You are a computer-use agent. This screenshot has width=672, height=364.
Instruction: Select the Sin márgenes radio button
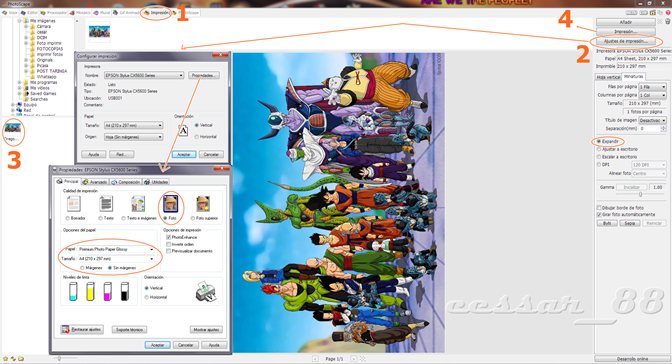[110, 268]
